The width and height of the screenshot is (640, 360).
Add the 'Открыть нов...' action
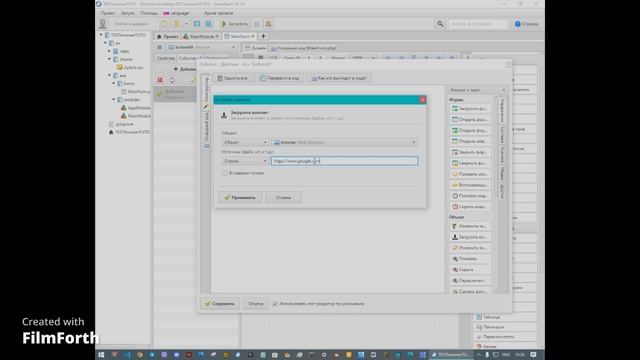click(470, 141)
